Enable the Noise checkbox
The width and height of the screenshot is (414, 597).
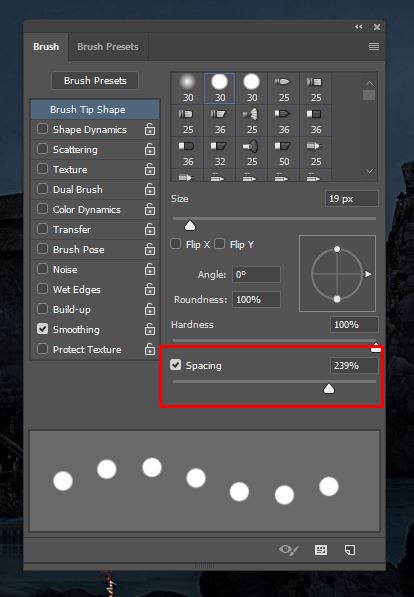coord(42,268)
